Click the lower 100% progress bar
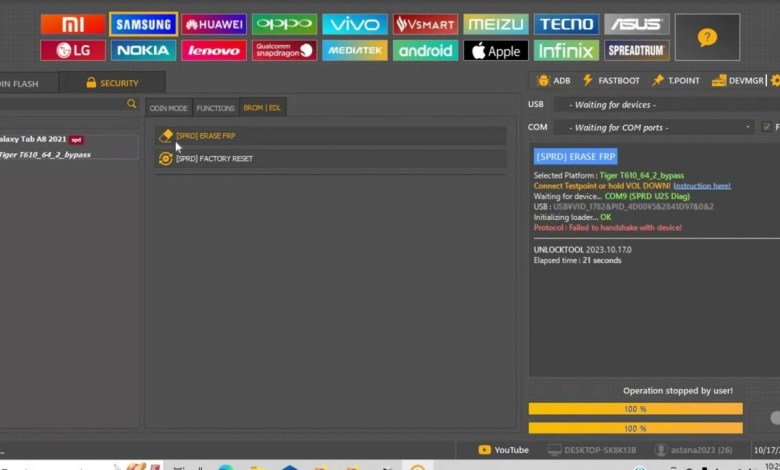Screen dimensions: 780x470 [635, 428]
